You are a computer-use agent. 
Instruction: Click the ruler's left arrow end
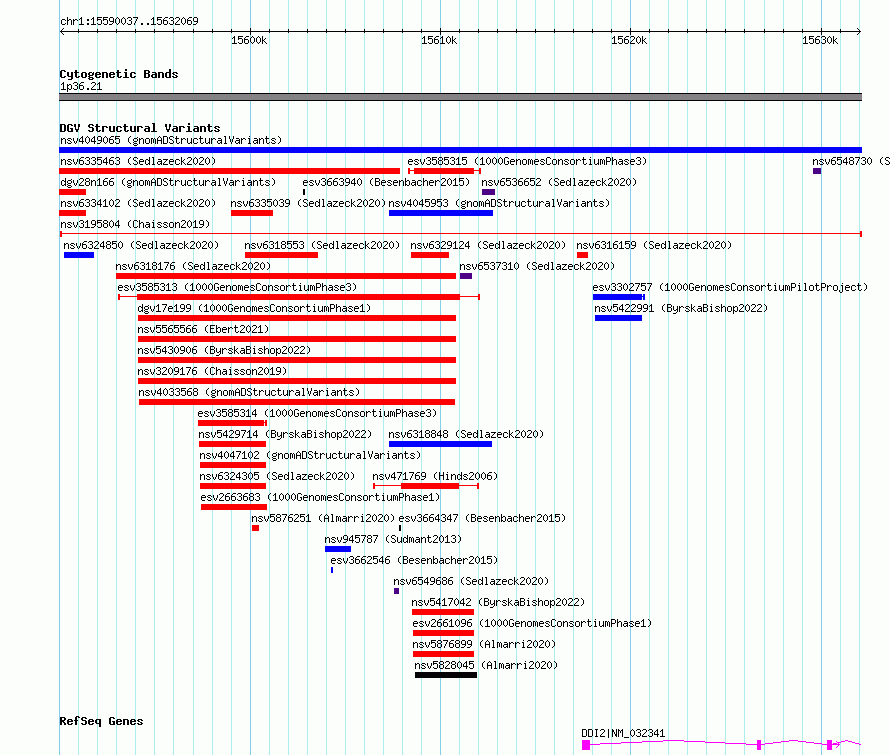coord(62,32)
